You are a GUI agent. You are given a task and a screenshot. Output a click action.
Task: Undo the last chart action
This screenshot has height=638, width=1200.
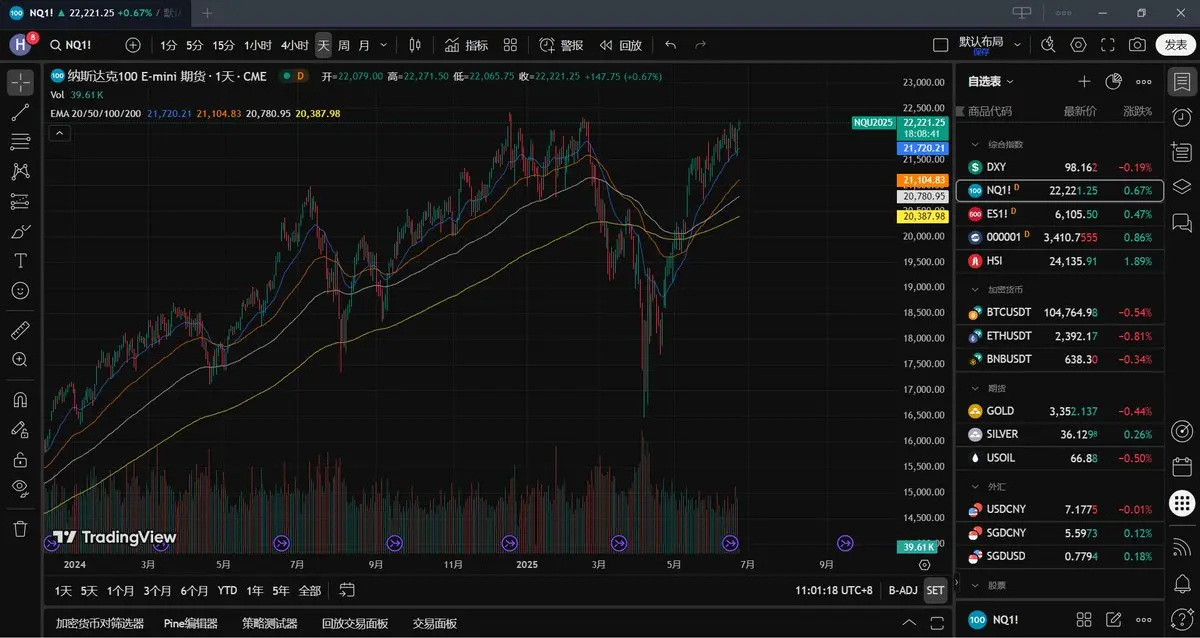(x=670, y=45)
